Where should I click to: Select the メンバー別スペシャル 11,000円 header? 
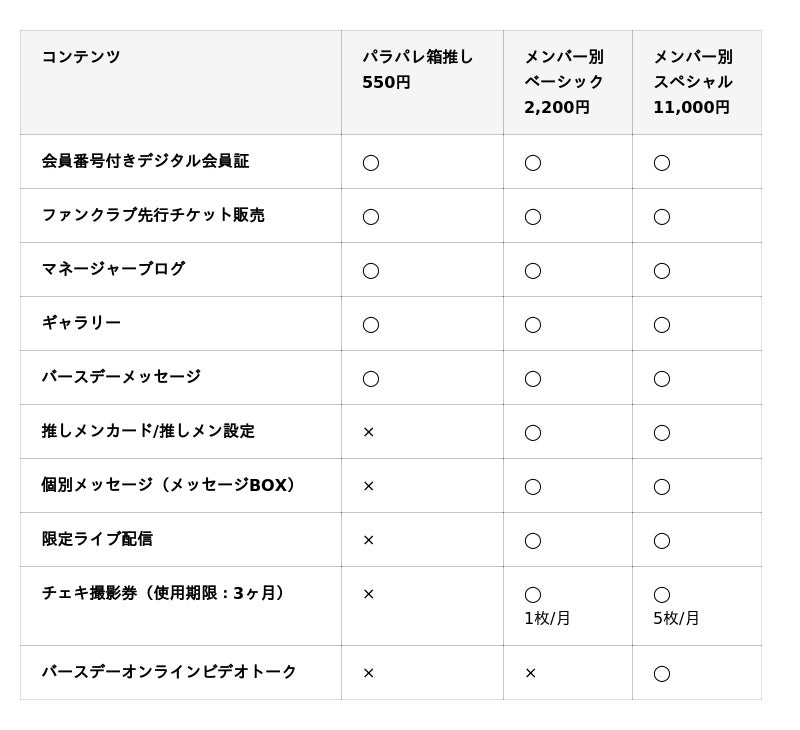pos(693,82)
